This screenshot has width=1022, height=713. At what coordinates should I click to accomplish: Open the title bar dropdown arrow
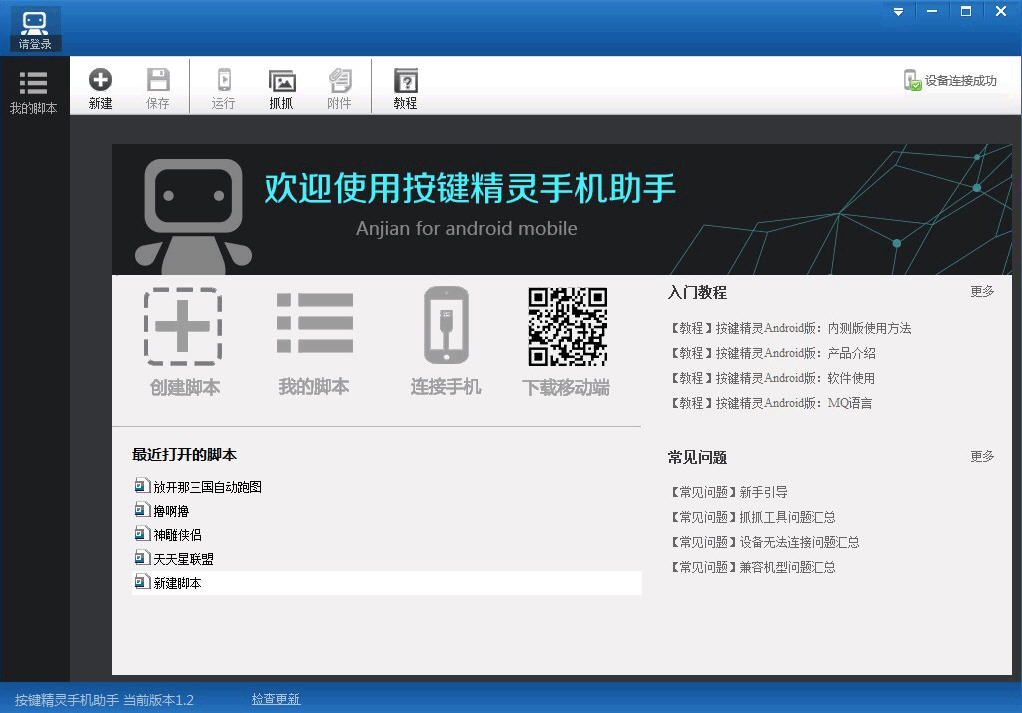click(897, 11)
